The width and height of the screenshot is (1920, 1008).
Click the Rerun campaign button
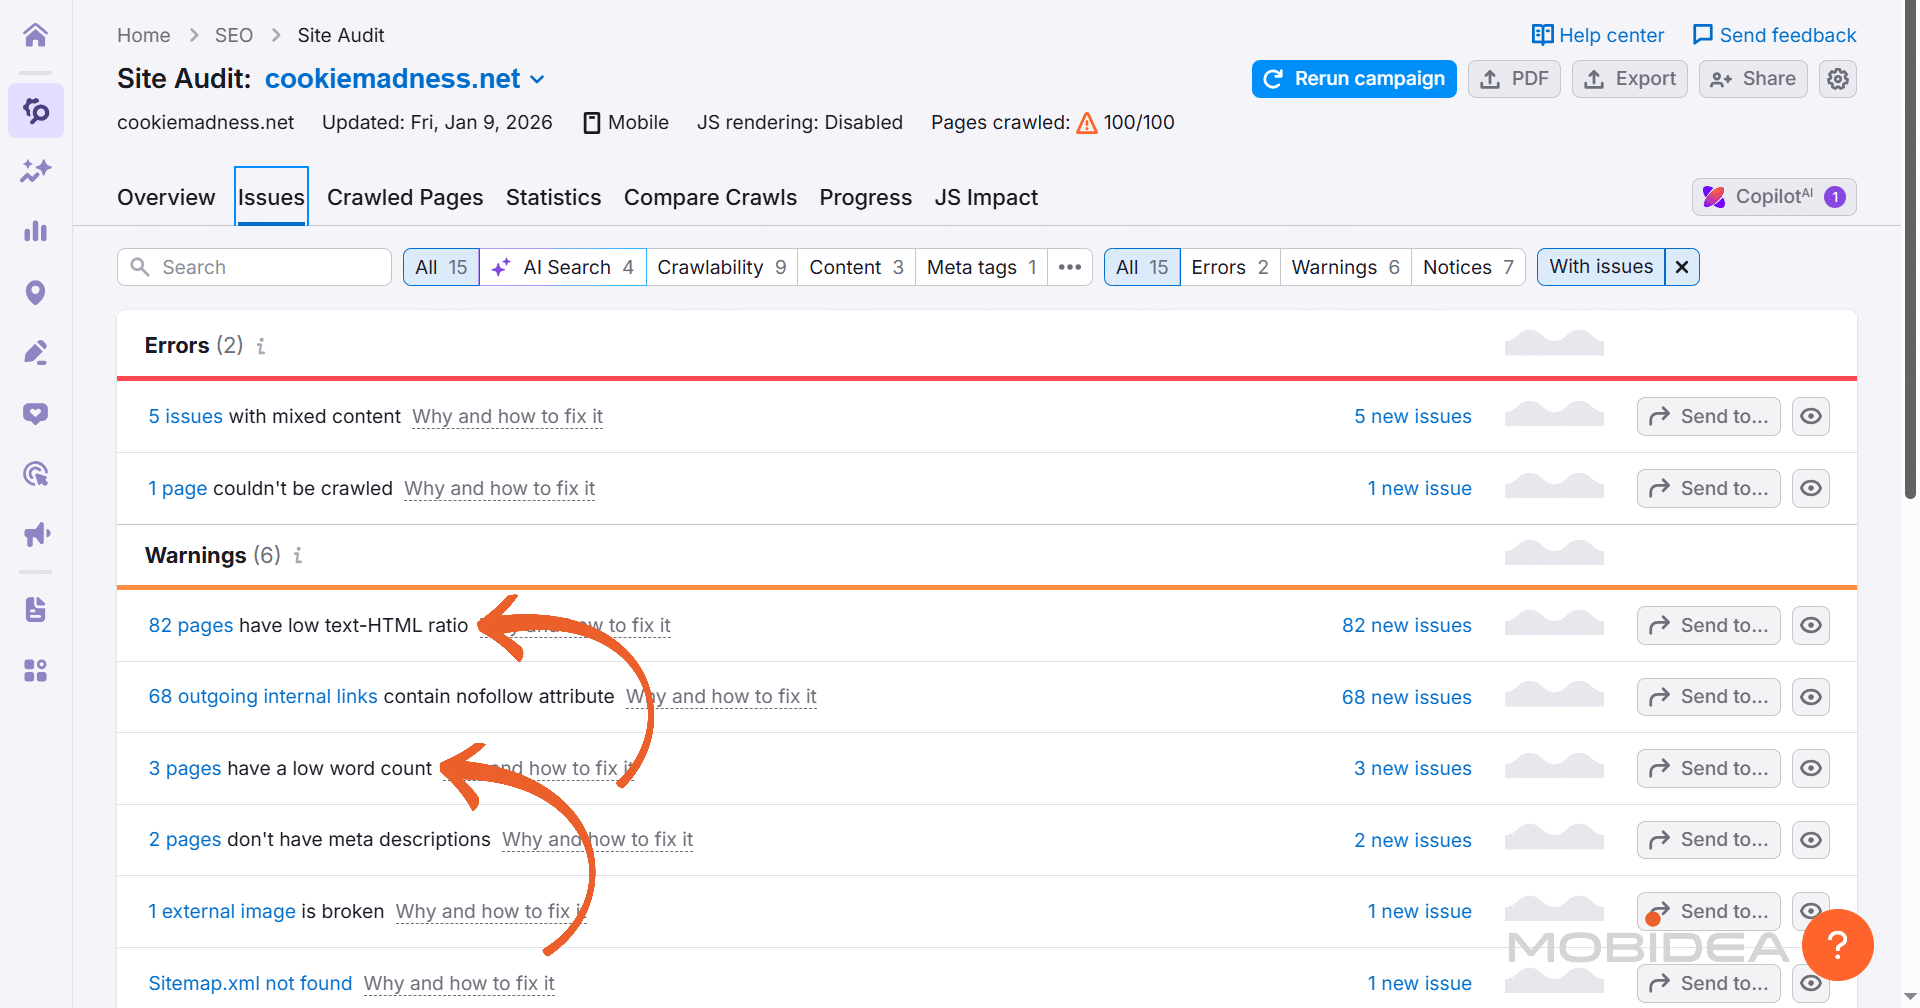(1353, 78)
